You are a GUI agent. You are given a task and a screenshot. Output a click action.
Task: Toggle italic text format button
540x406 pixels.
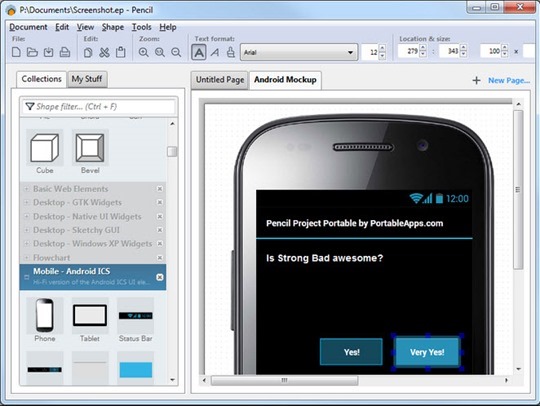(215, 52)
